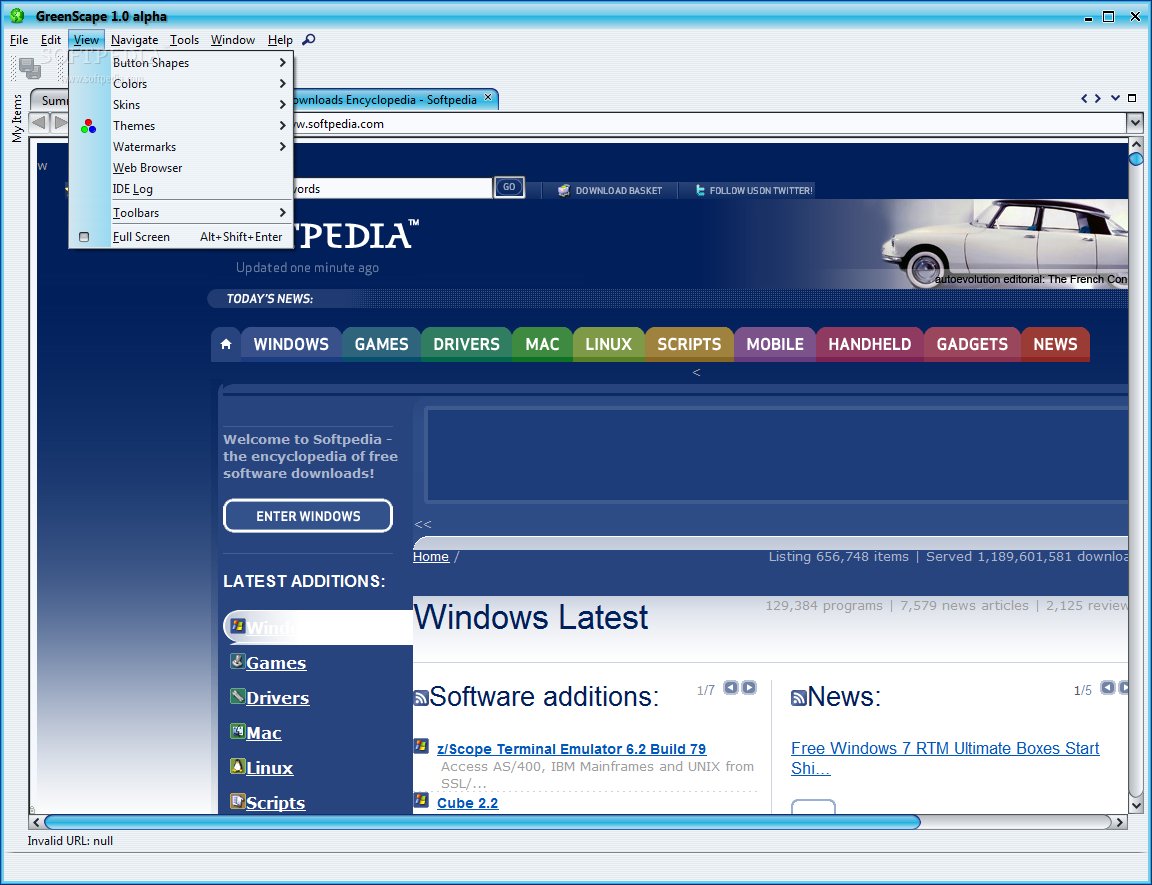Screen dimensions: 1152x885
Task: Click next arrow next to 1/7 counter
Action: (749, 687)
